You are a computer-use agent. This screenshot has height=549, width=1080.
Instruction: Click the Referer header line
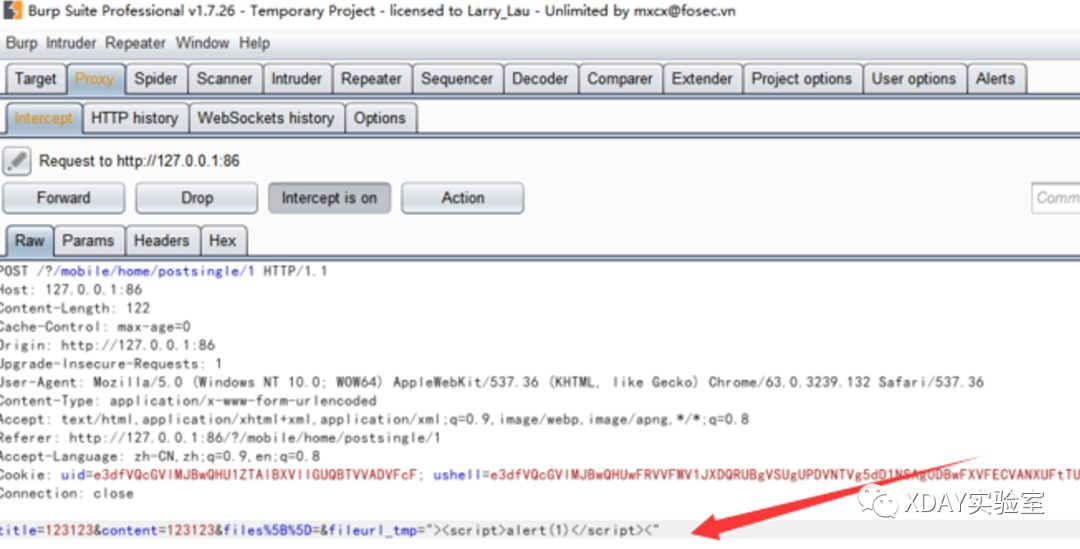(x=220, y=438)
